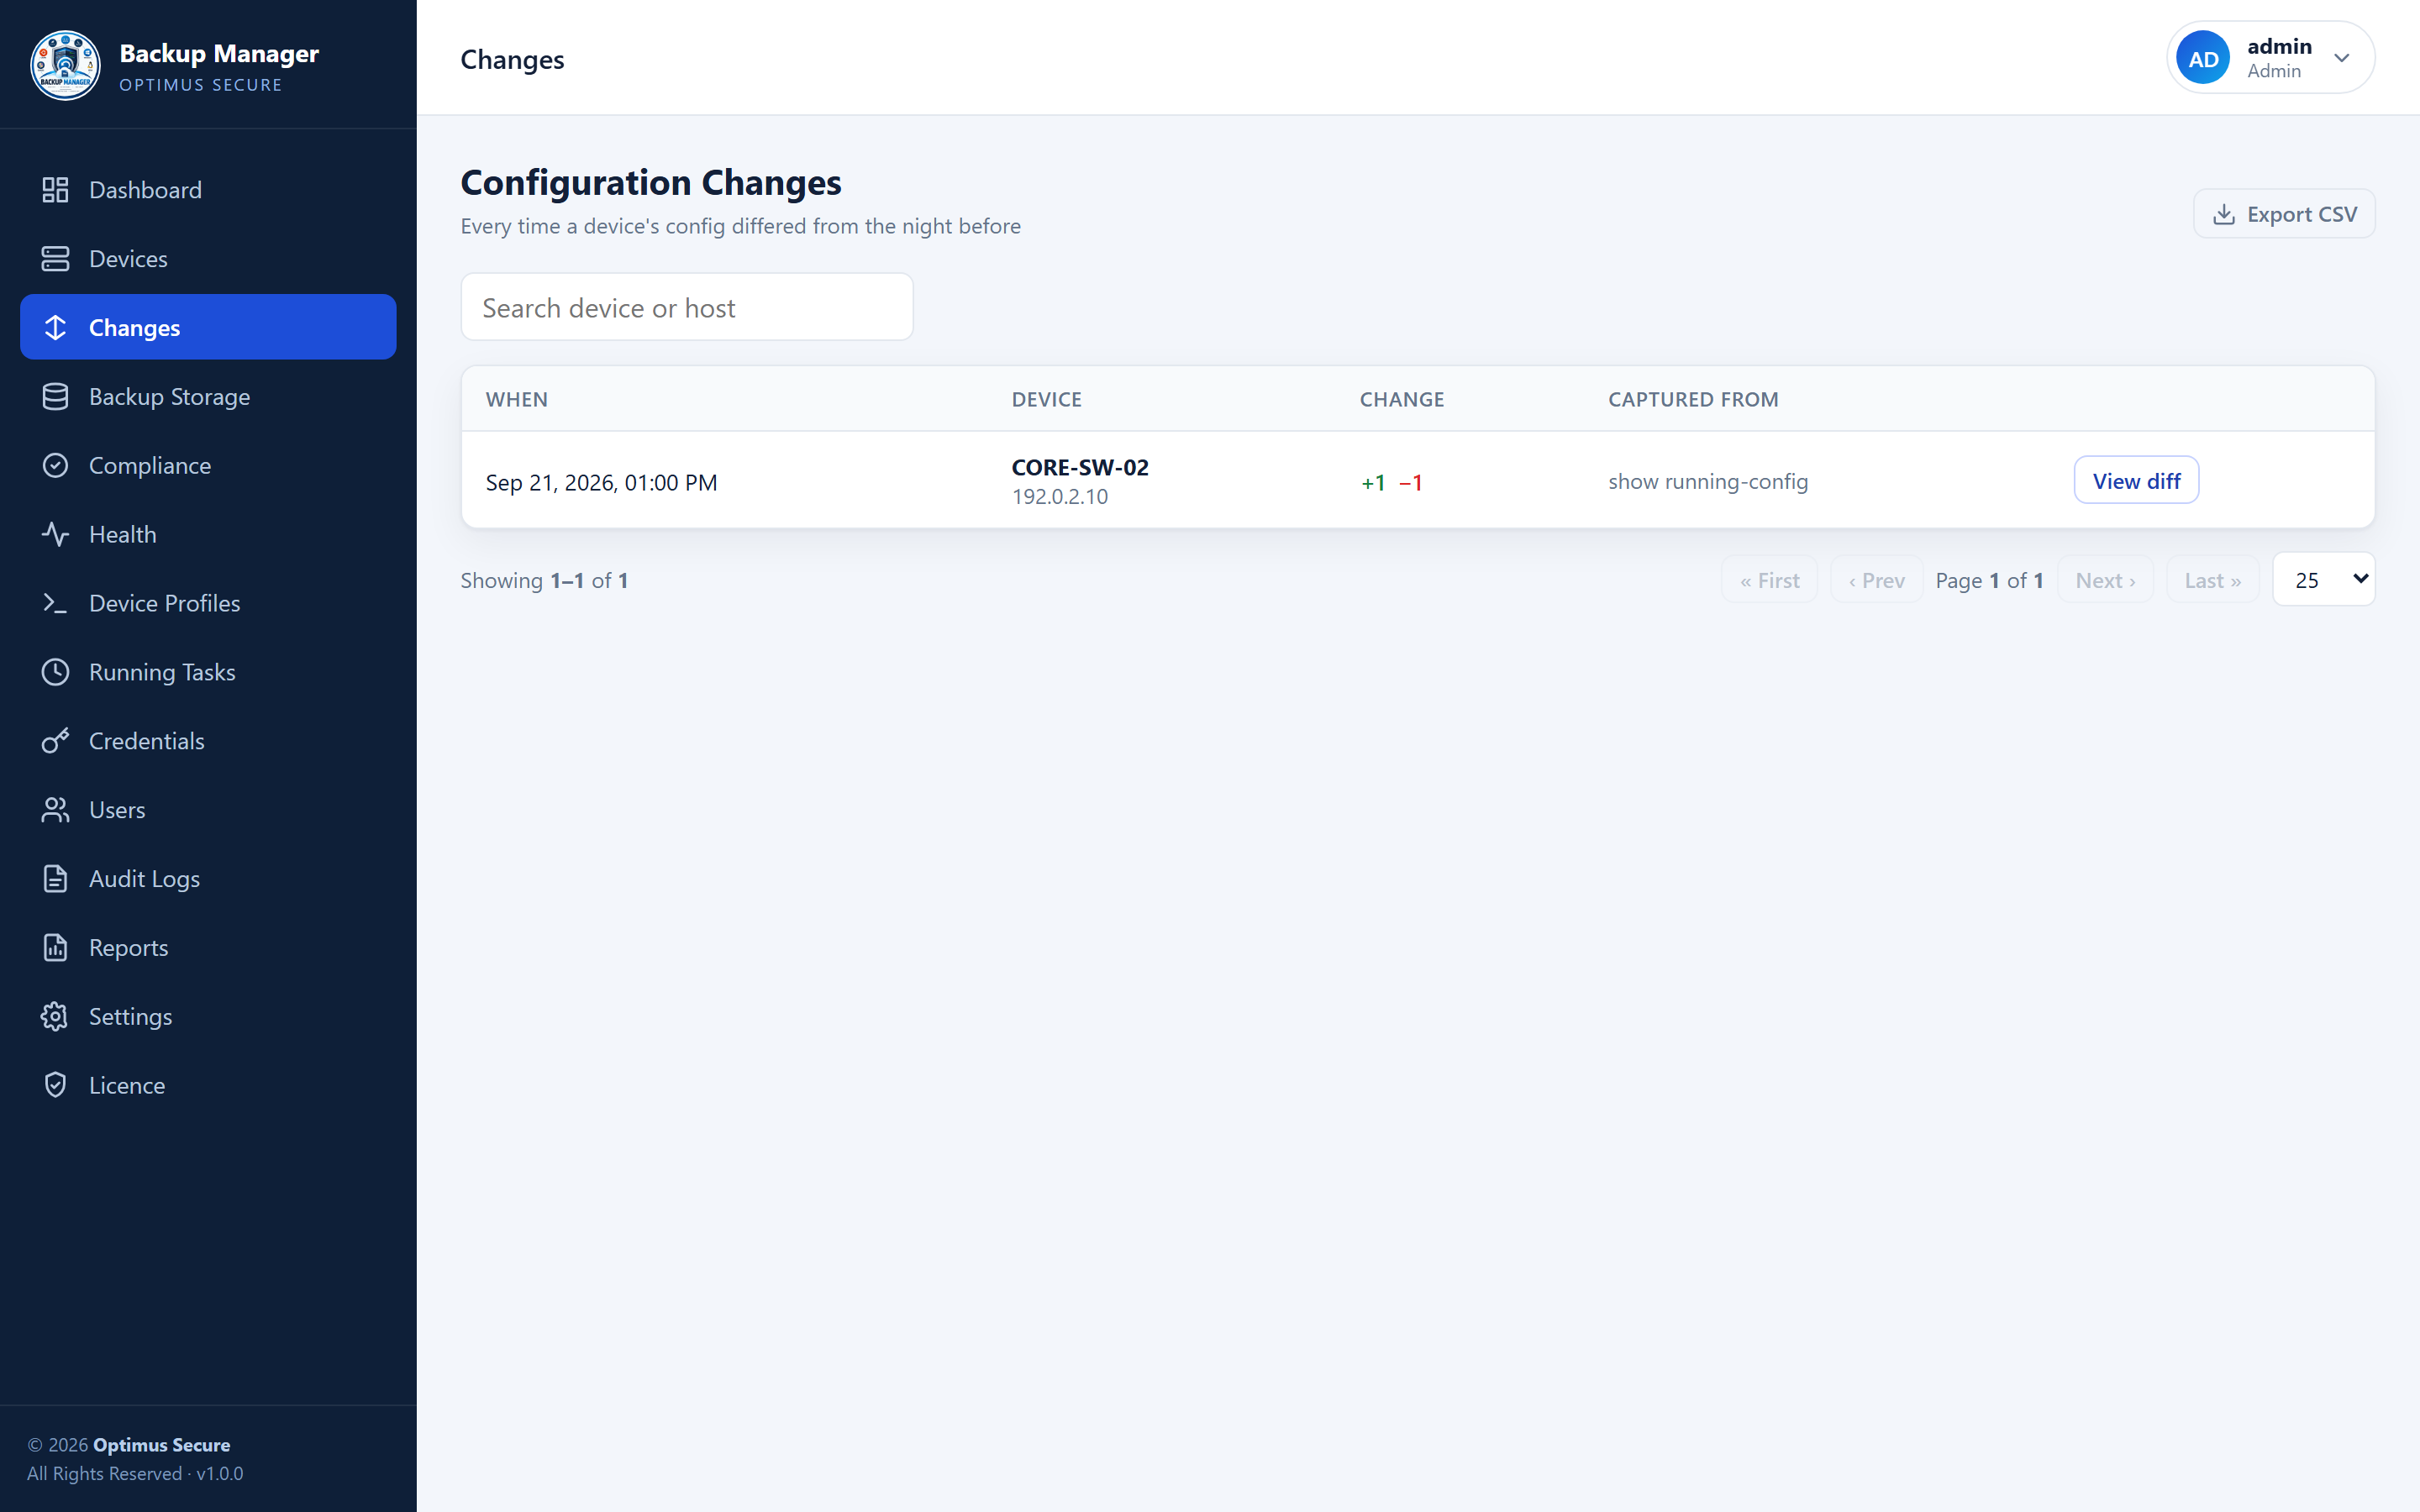Screen dimensions: 2420x1512
Task: Focus the Search device or host field
Action: tap(687, 307)
